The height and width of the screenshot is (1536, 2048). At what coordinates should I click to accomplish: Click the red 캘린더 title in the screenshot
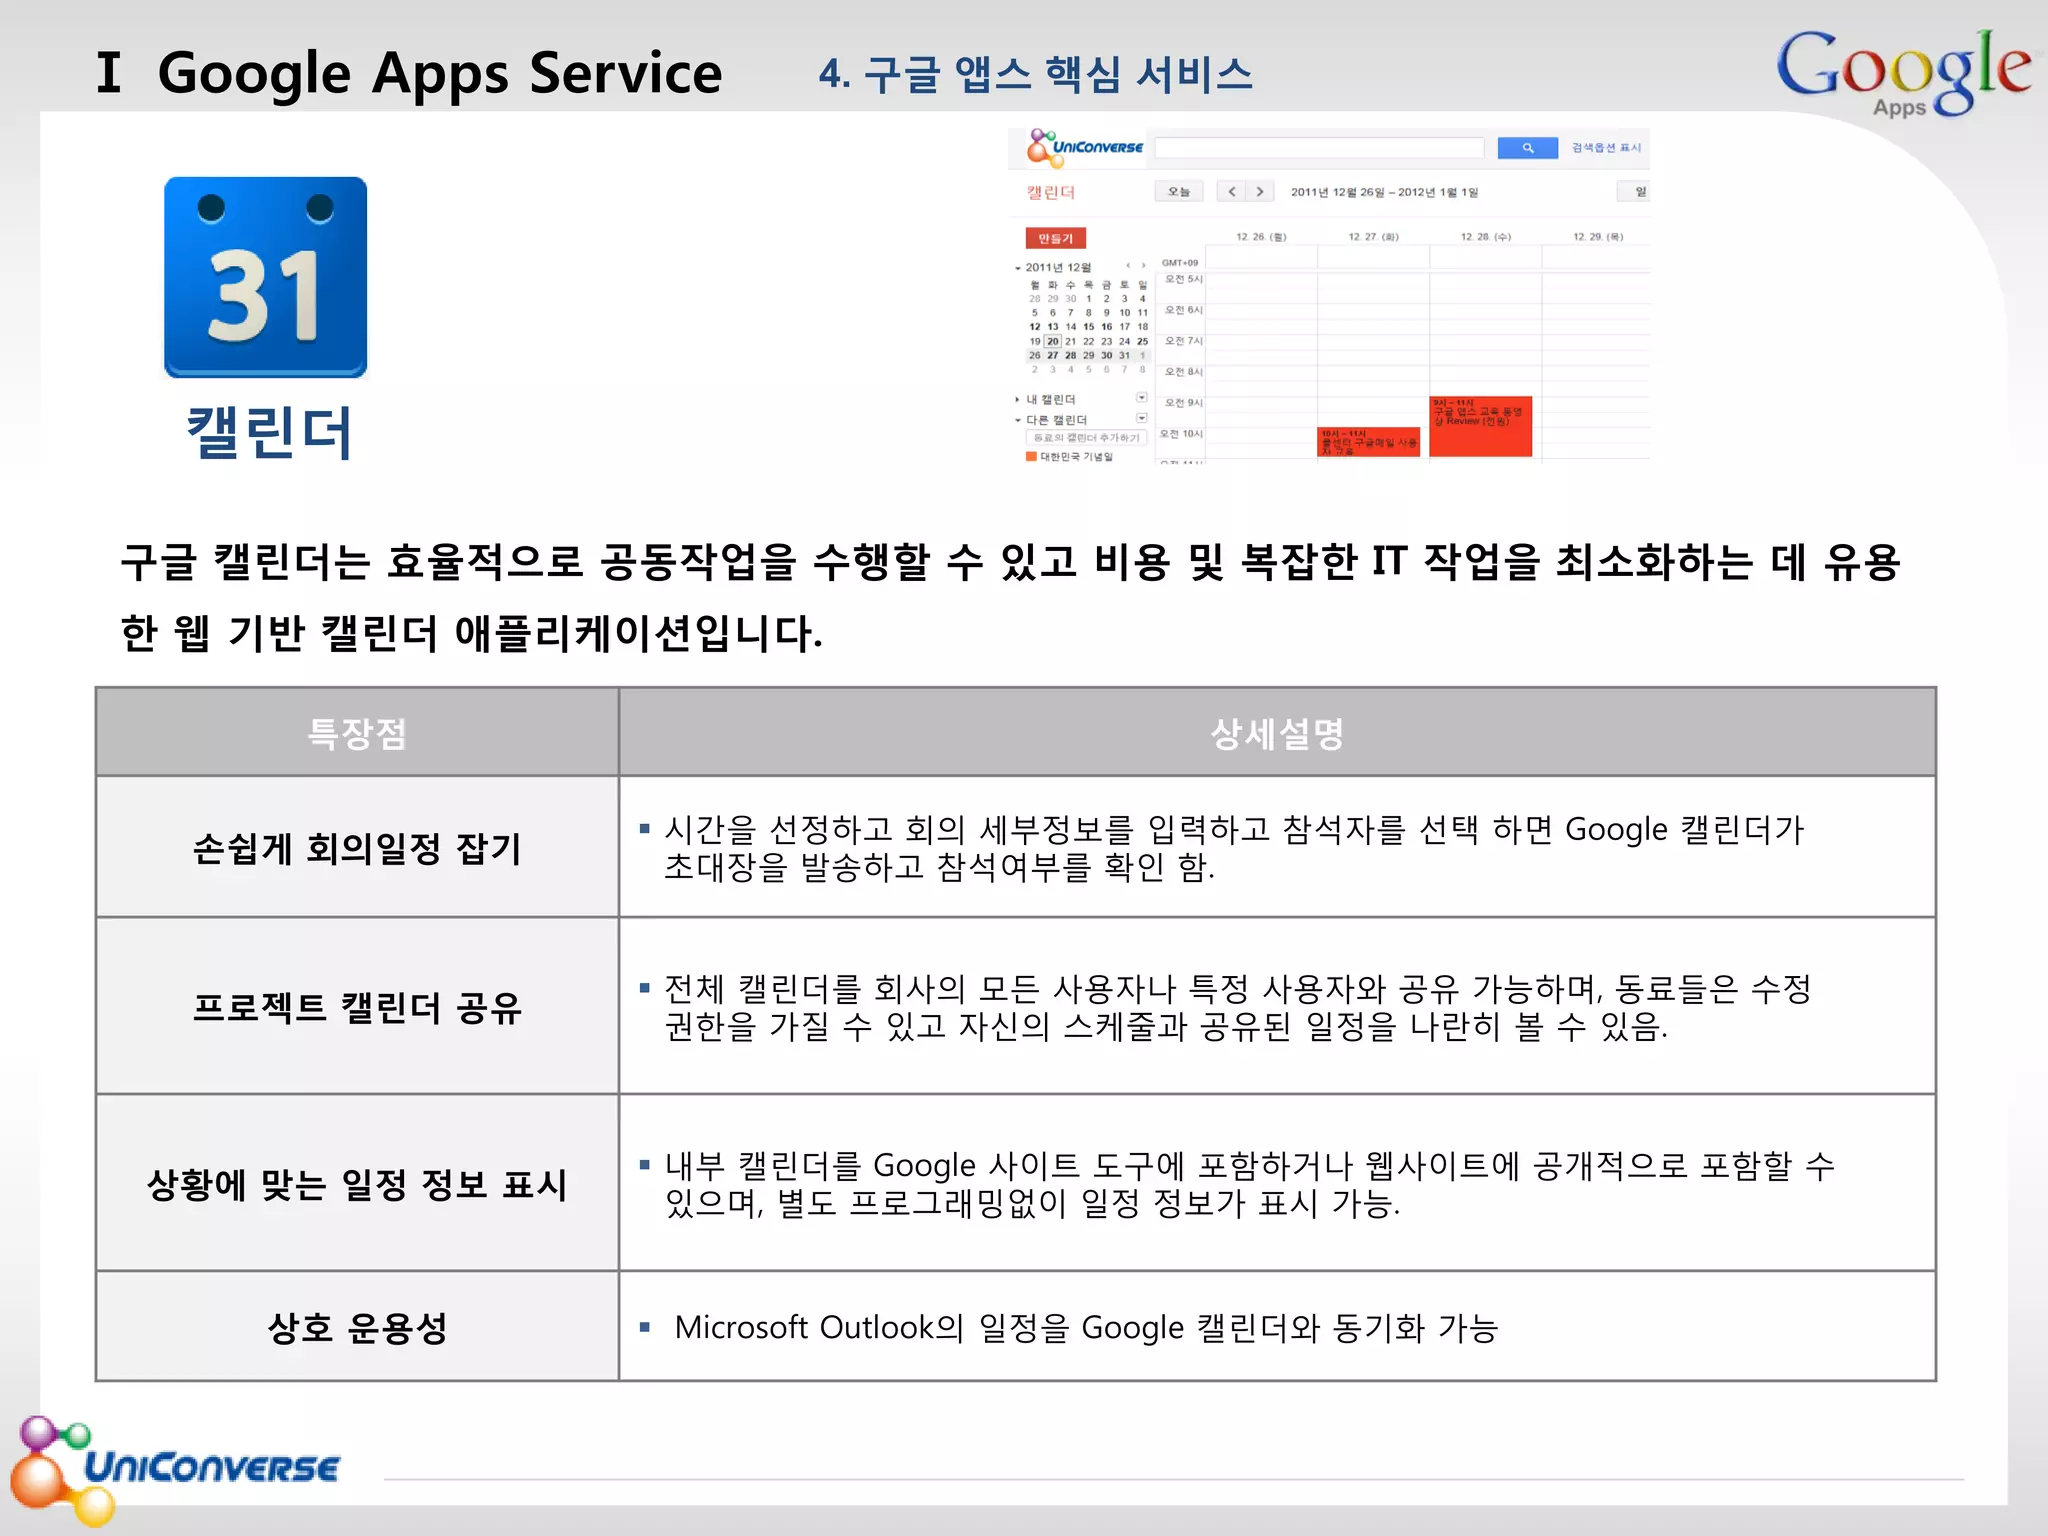coord(1050,192)
